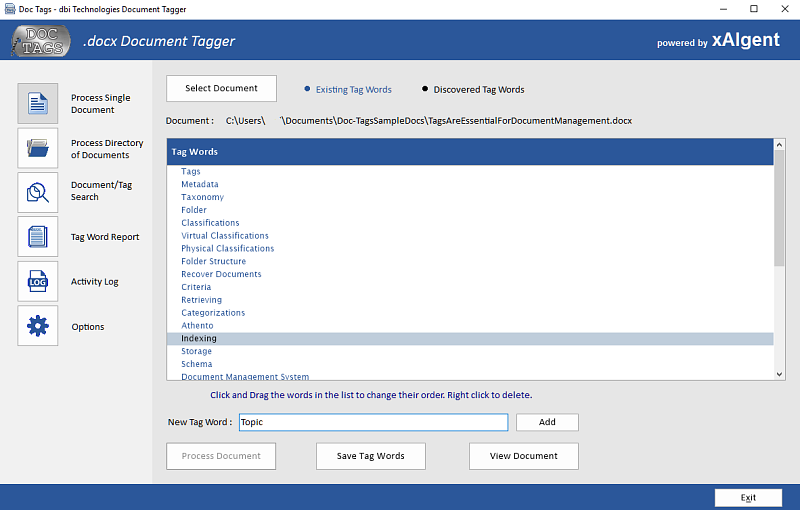Open Process Directory of Documents folder icon
The image size is (800, 510).
tap(38, 148)
